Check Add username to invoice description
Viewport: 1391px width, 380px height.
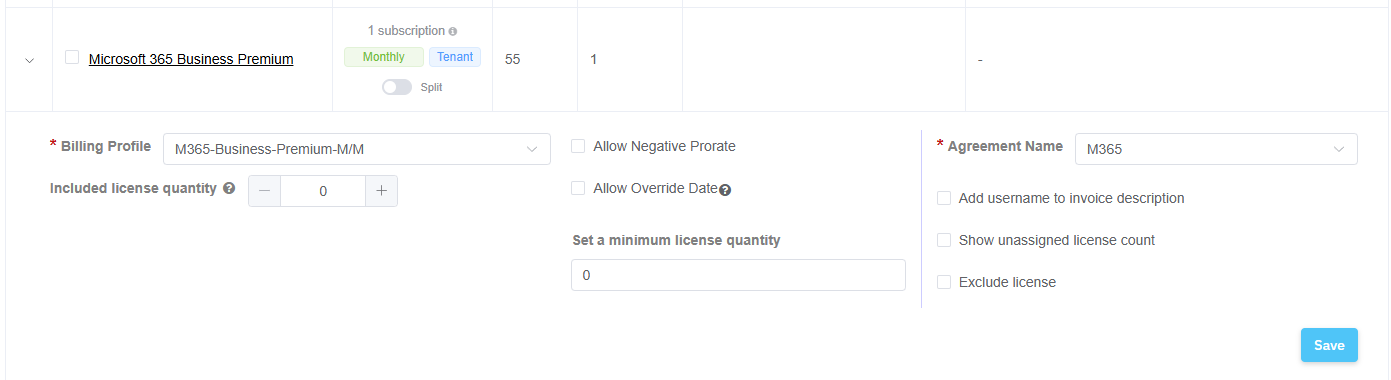pos(944,198)
